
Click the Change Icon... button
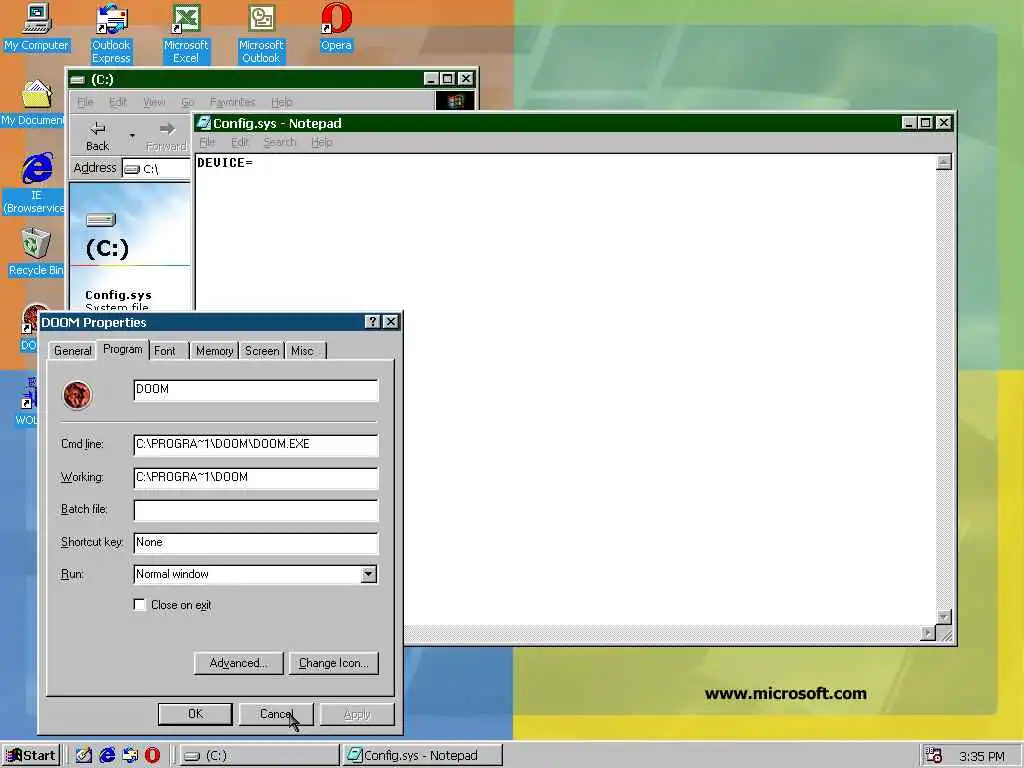point(334,663)
